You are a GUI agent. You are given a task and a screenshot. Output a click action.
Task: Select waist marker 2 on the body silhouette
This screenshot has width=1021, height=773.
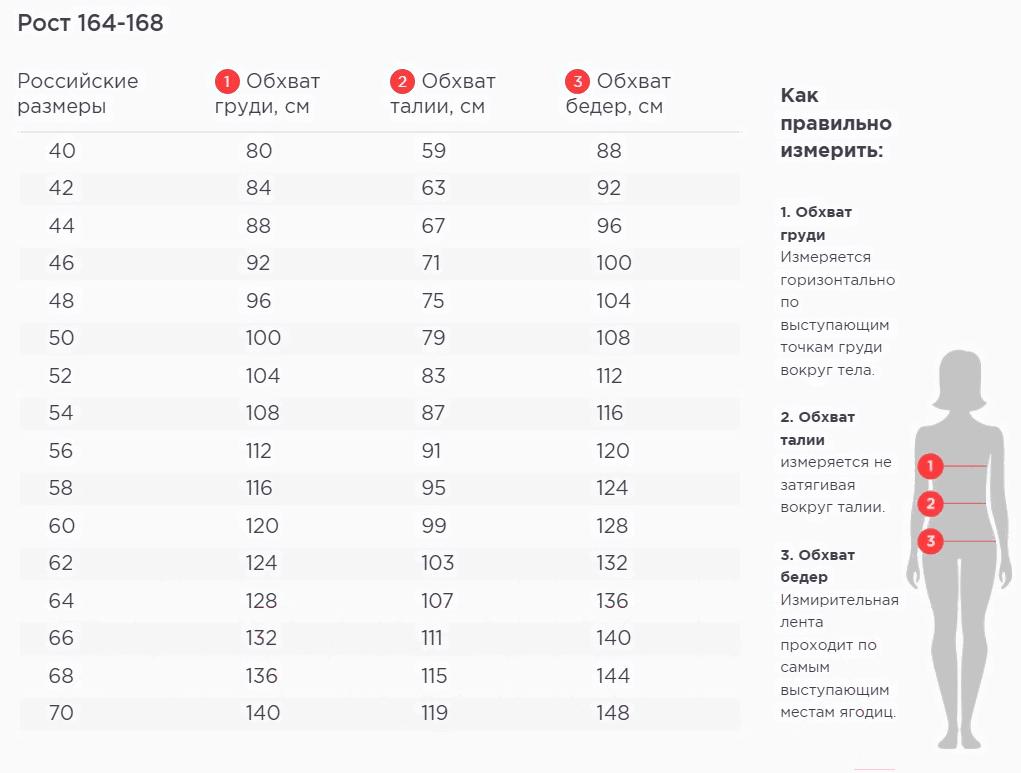(930, 503)
